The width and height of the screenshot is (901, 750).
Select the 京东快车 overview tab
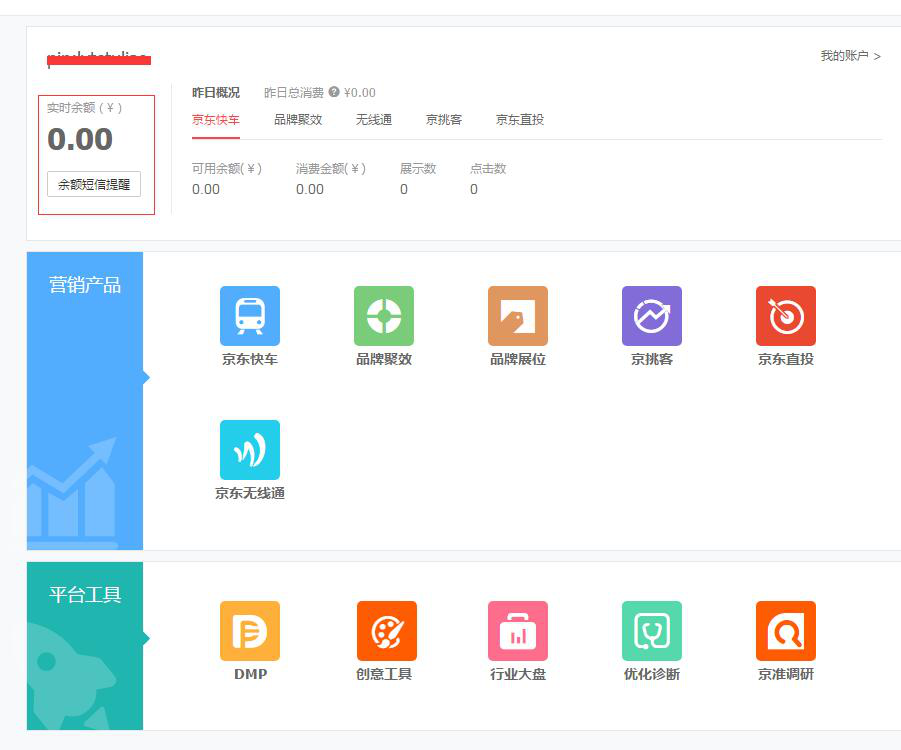pyautogui.click(x=216, y=120)
